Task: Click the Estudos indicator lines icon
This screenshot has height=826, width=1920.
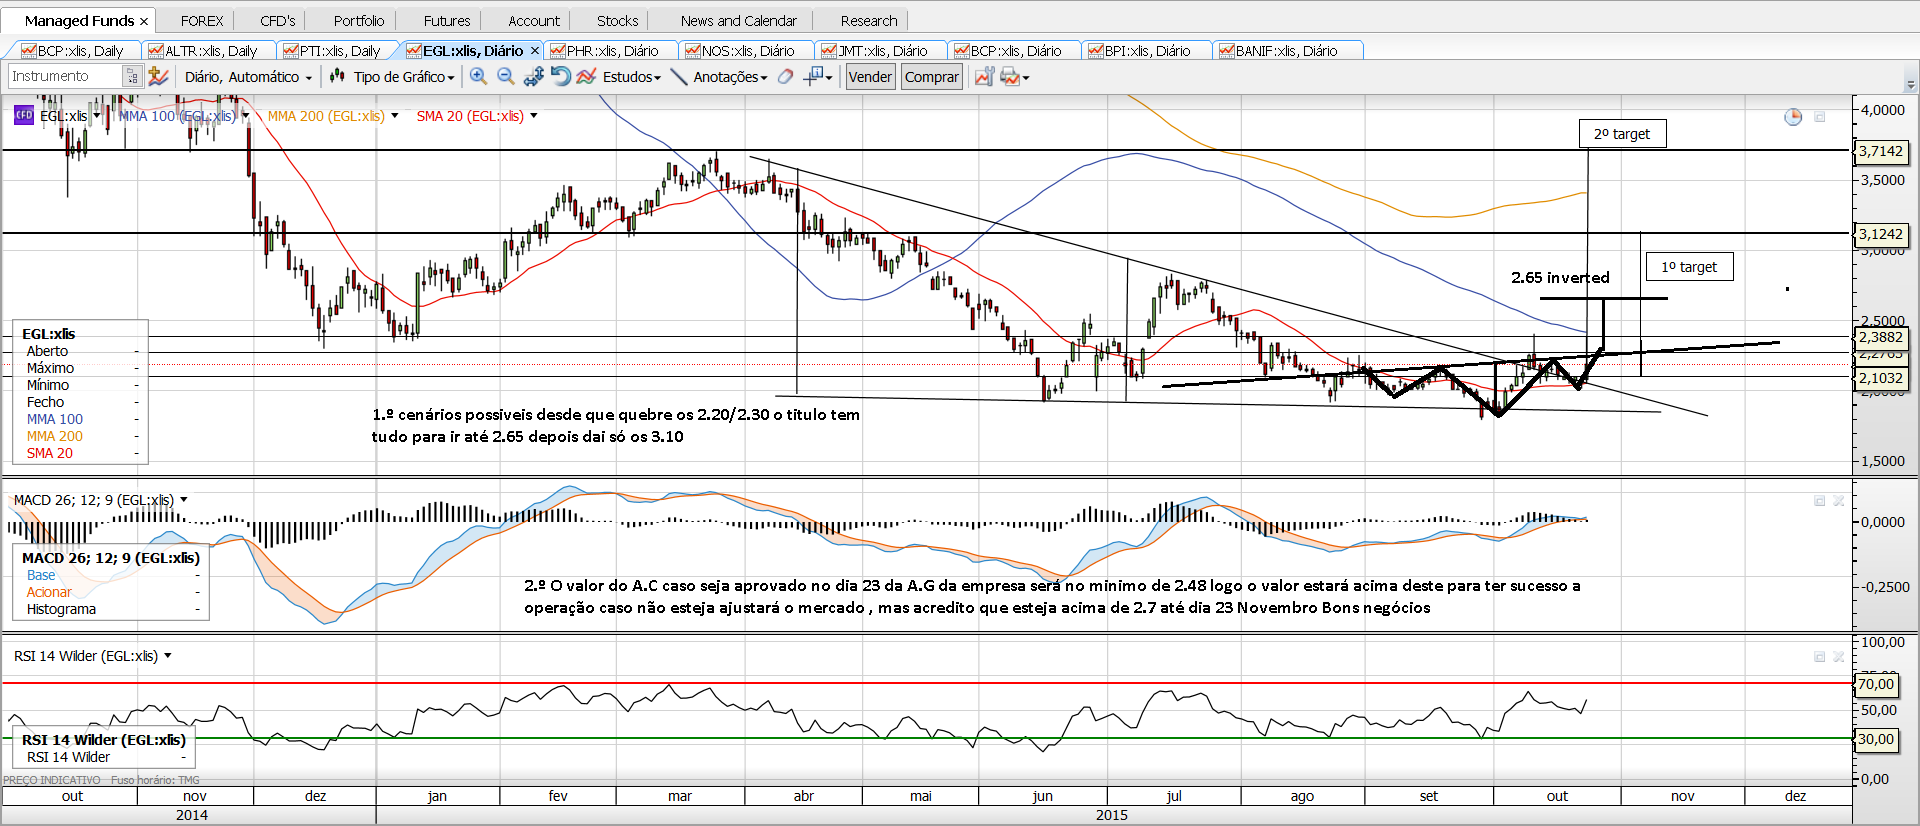Action: (x=586, y=76)
